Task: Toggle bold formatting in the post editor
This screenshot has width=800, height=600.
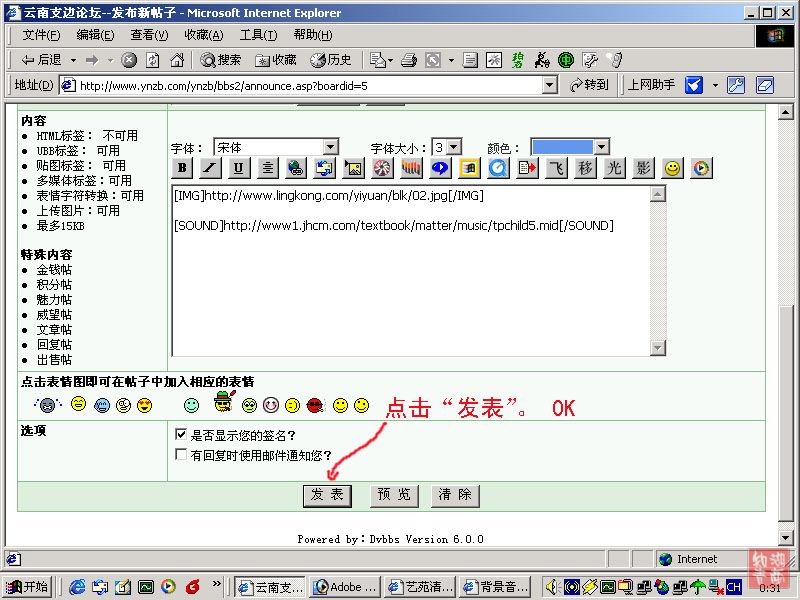Action: pyautogui.click(x=182, y=168)
